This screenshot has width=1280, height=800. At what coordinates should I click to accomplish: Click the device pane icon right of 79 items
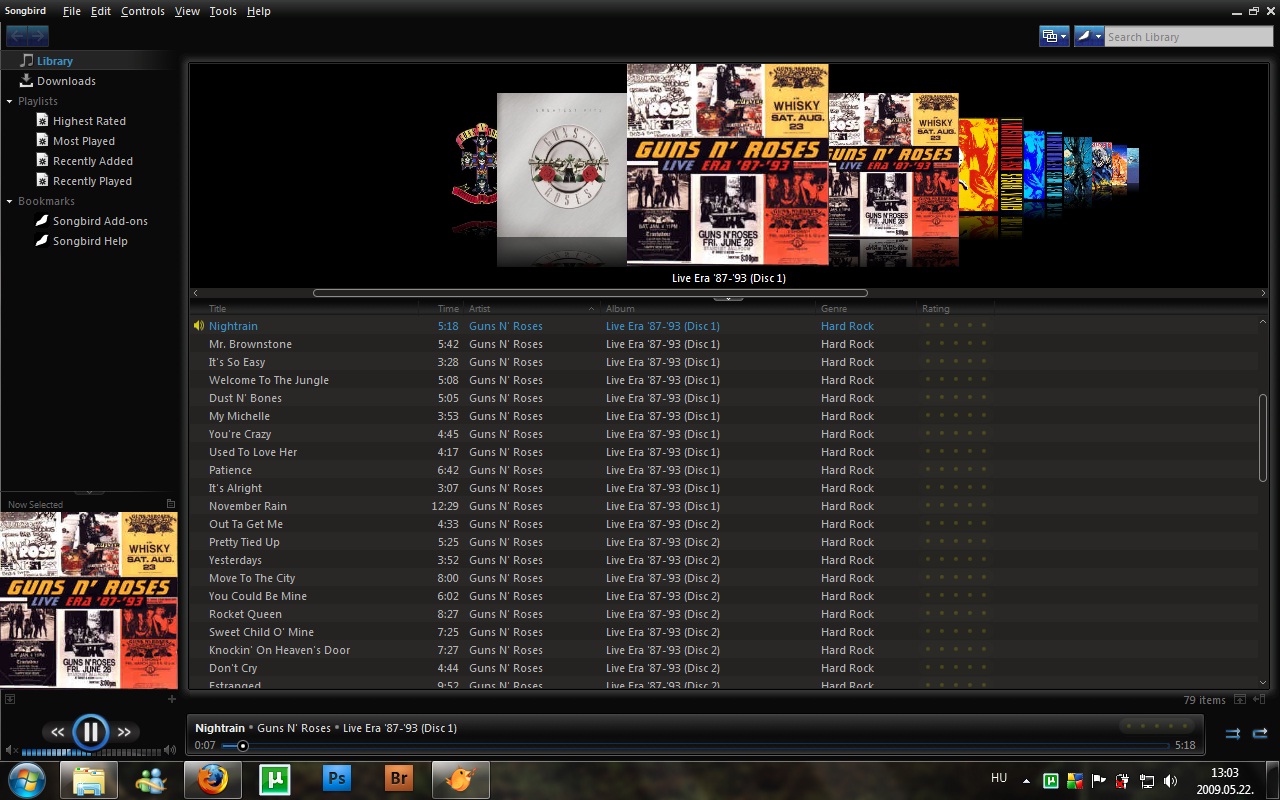click(x=1260, y=700)
